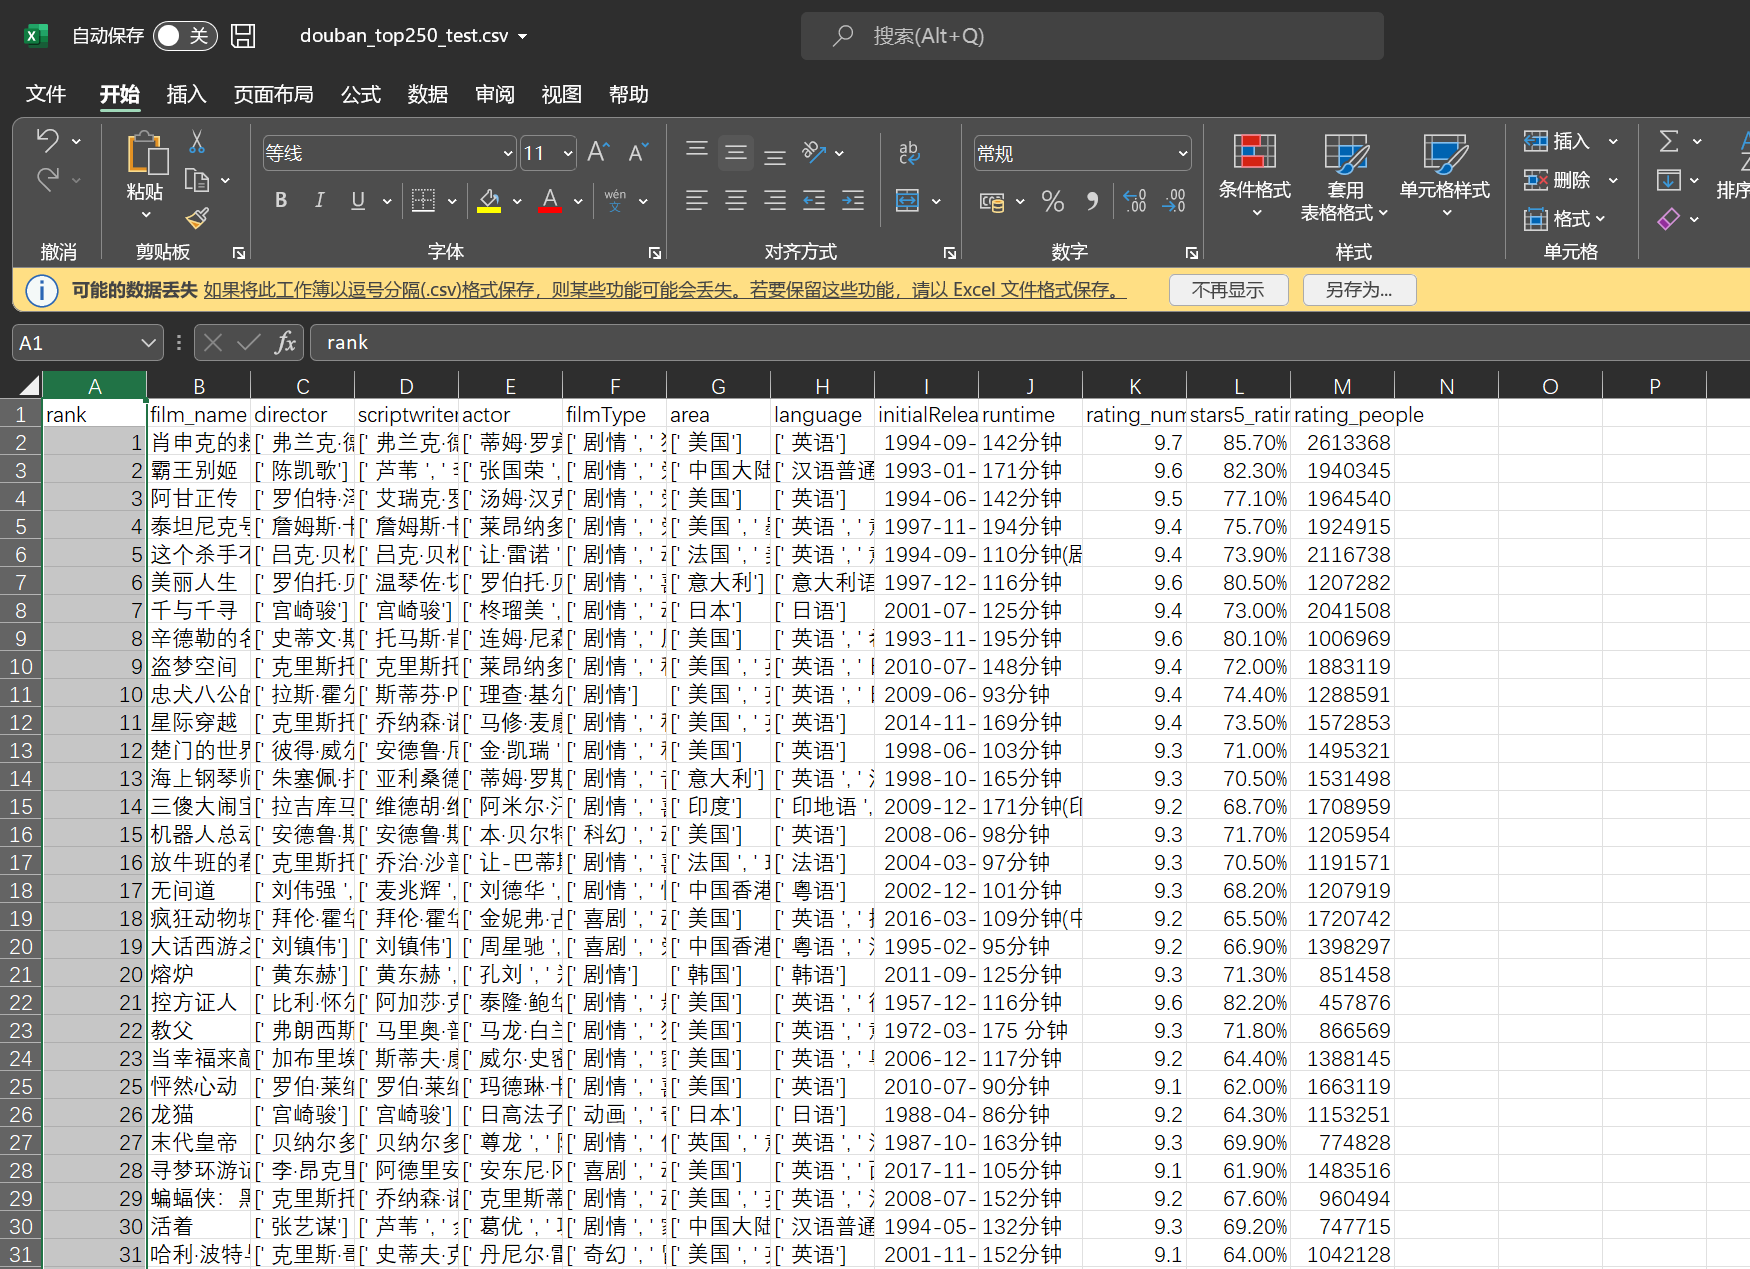The width and height of the screenshot is (1750, 1269).
Task: Apply cell borders icon
Action: [x=424, y=201]
